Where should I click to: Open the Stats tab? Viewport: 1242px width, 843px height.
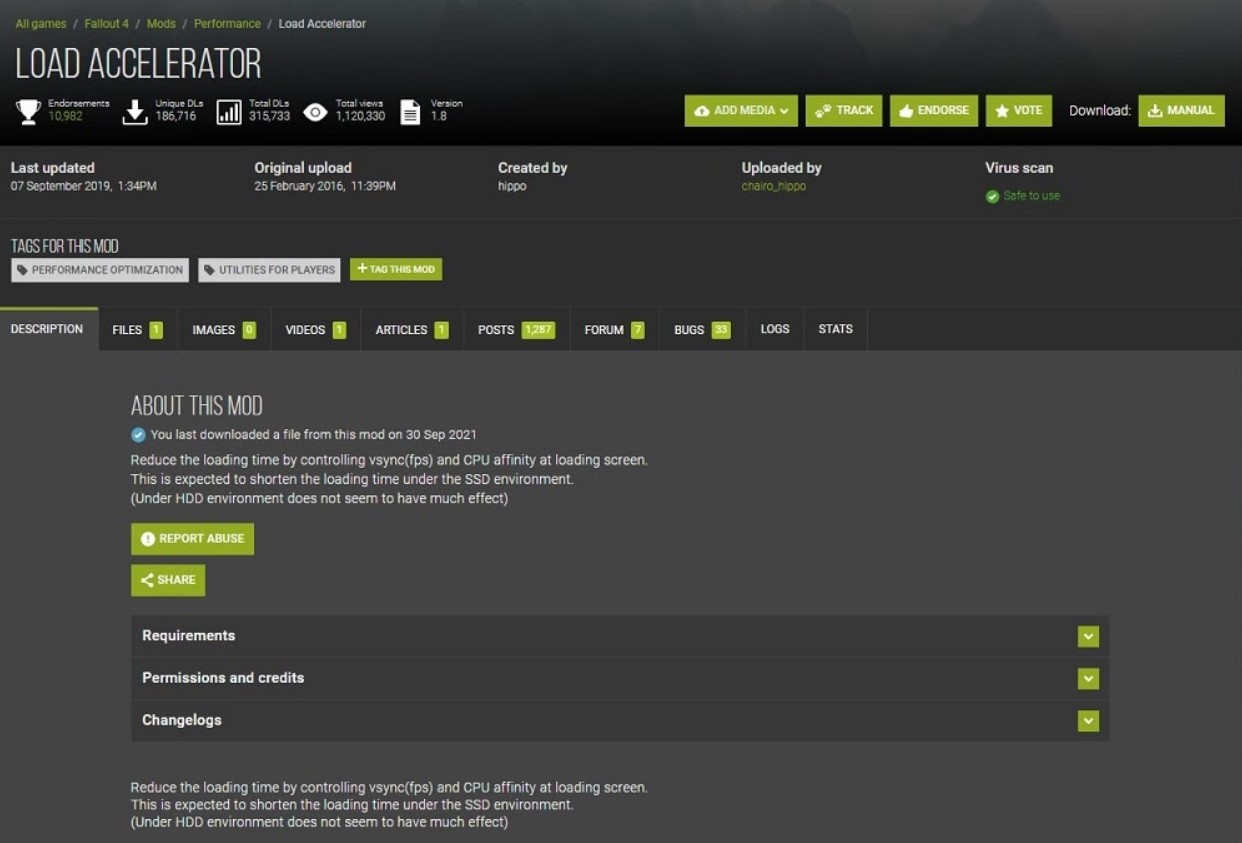836,329
